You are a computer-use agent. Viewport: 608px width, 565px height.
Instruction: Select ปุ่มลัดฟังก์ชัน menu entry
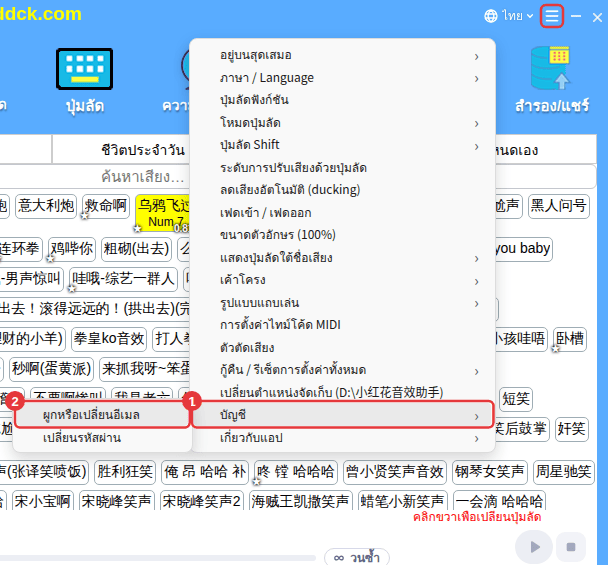[x=342, y=100]
